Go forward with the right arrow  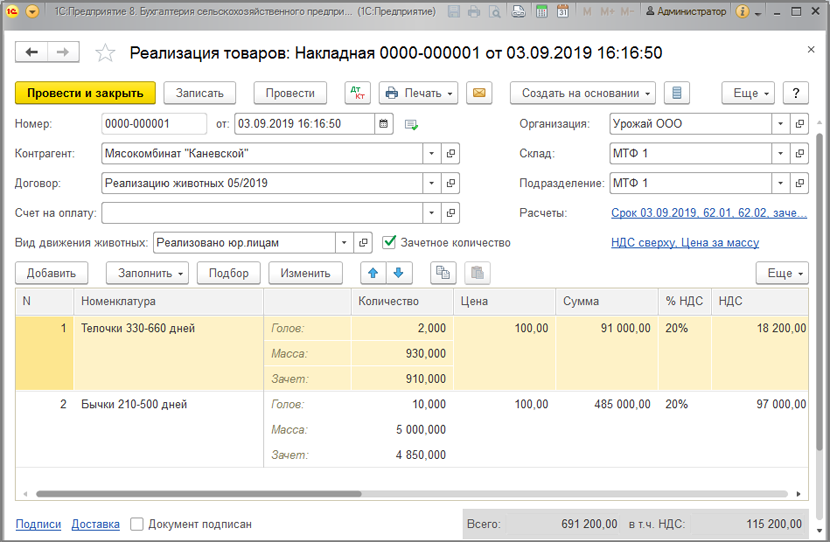click(63, 52)
